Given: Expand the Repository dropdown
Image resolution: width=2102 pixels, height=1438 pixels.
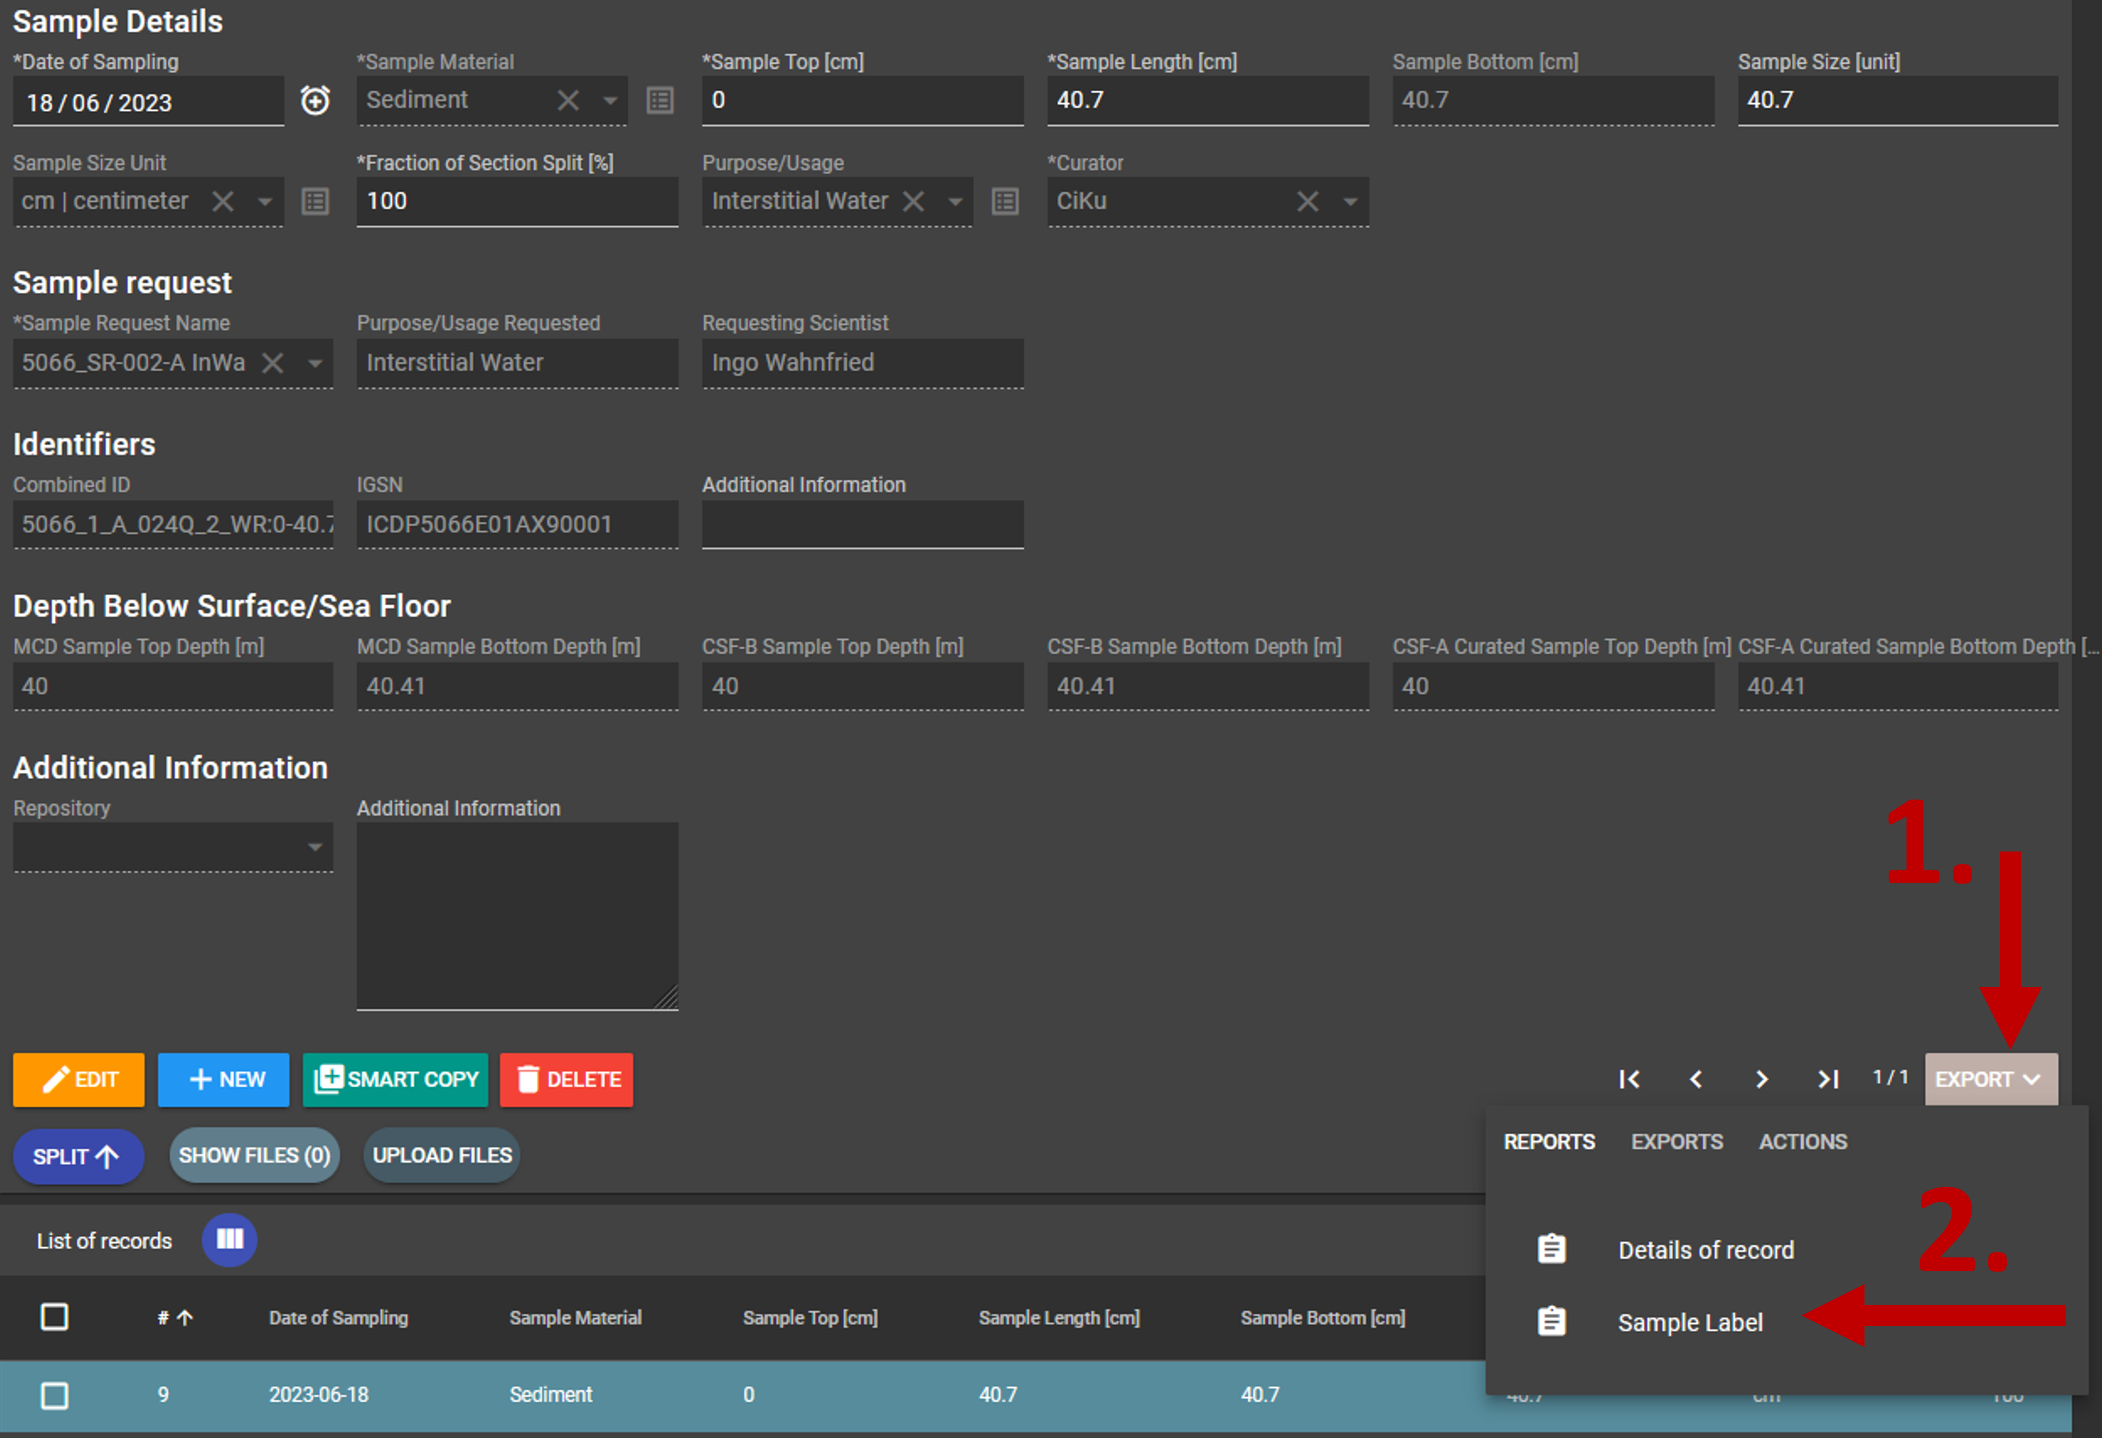Looking at the screenshot, I should coord(315,848).
